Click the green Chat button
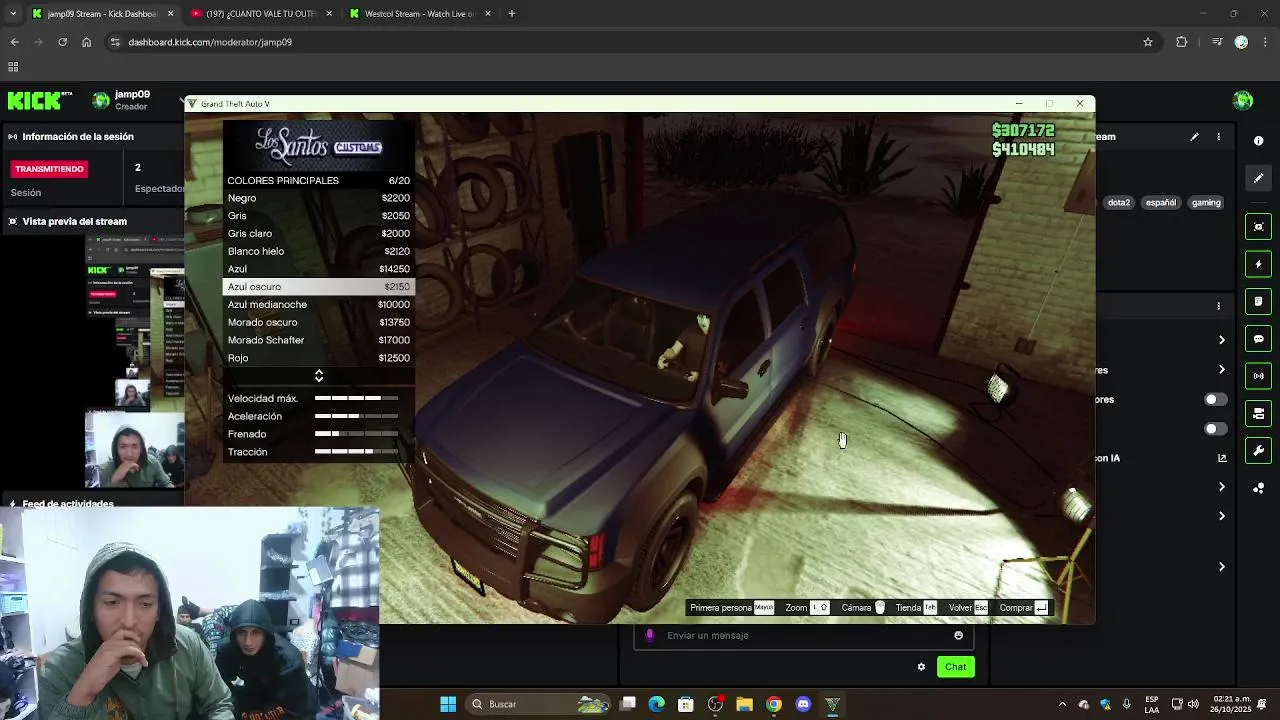The image size is (1280, 720). pos(956,667)
